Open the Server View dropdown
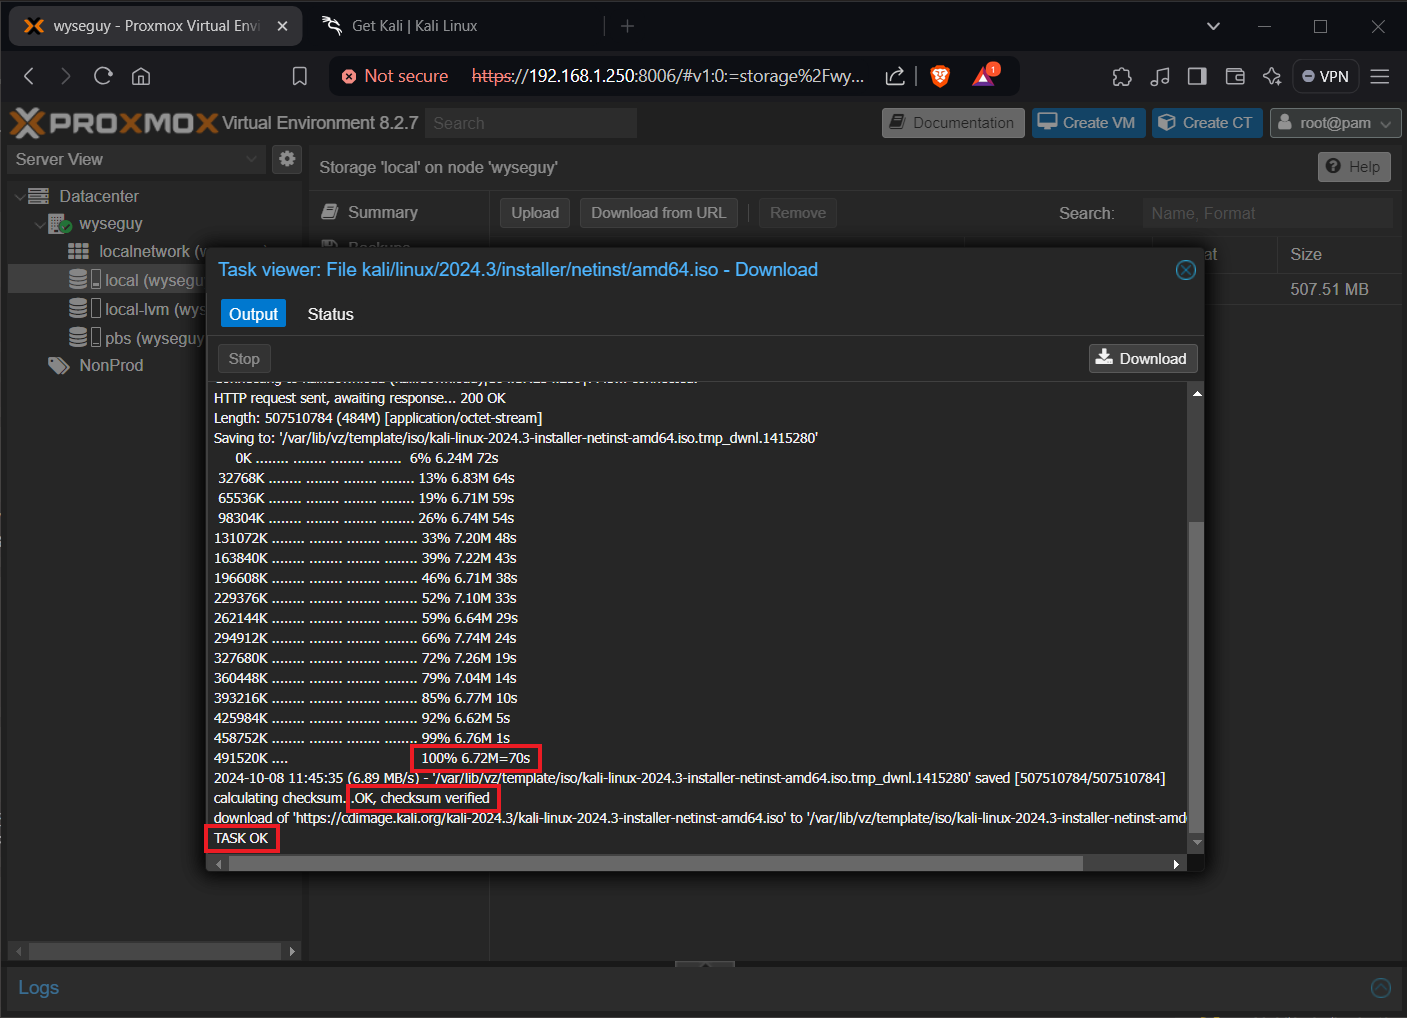The width and height of the screenshot is (1407, 1018). click(137, 159)
